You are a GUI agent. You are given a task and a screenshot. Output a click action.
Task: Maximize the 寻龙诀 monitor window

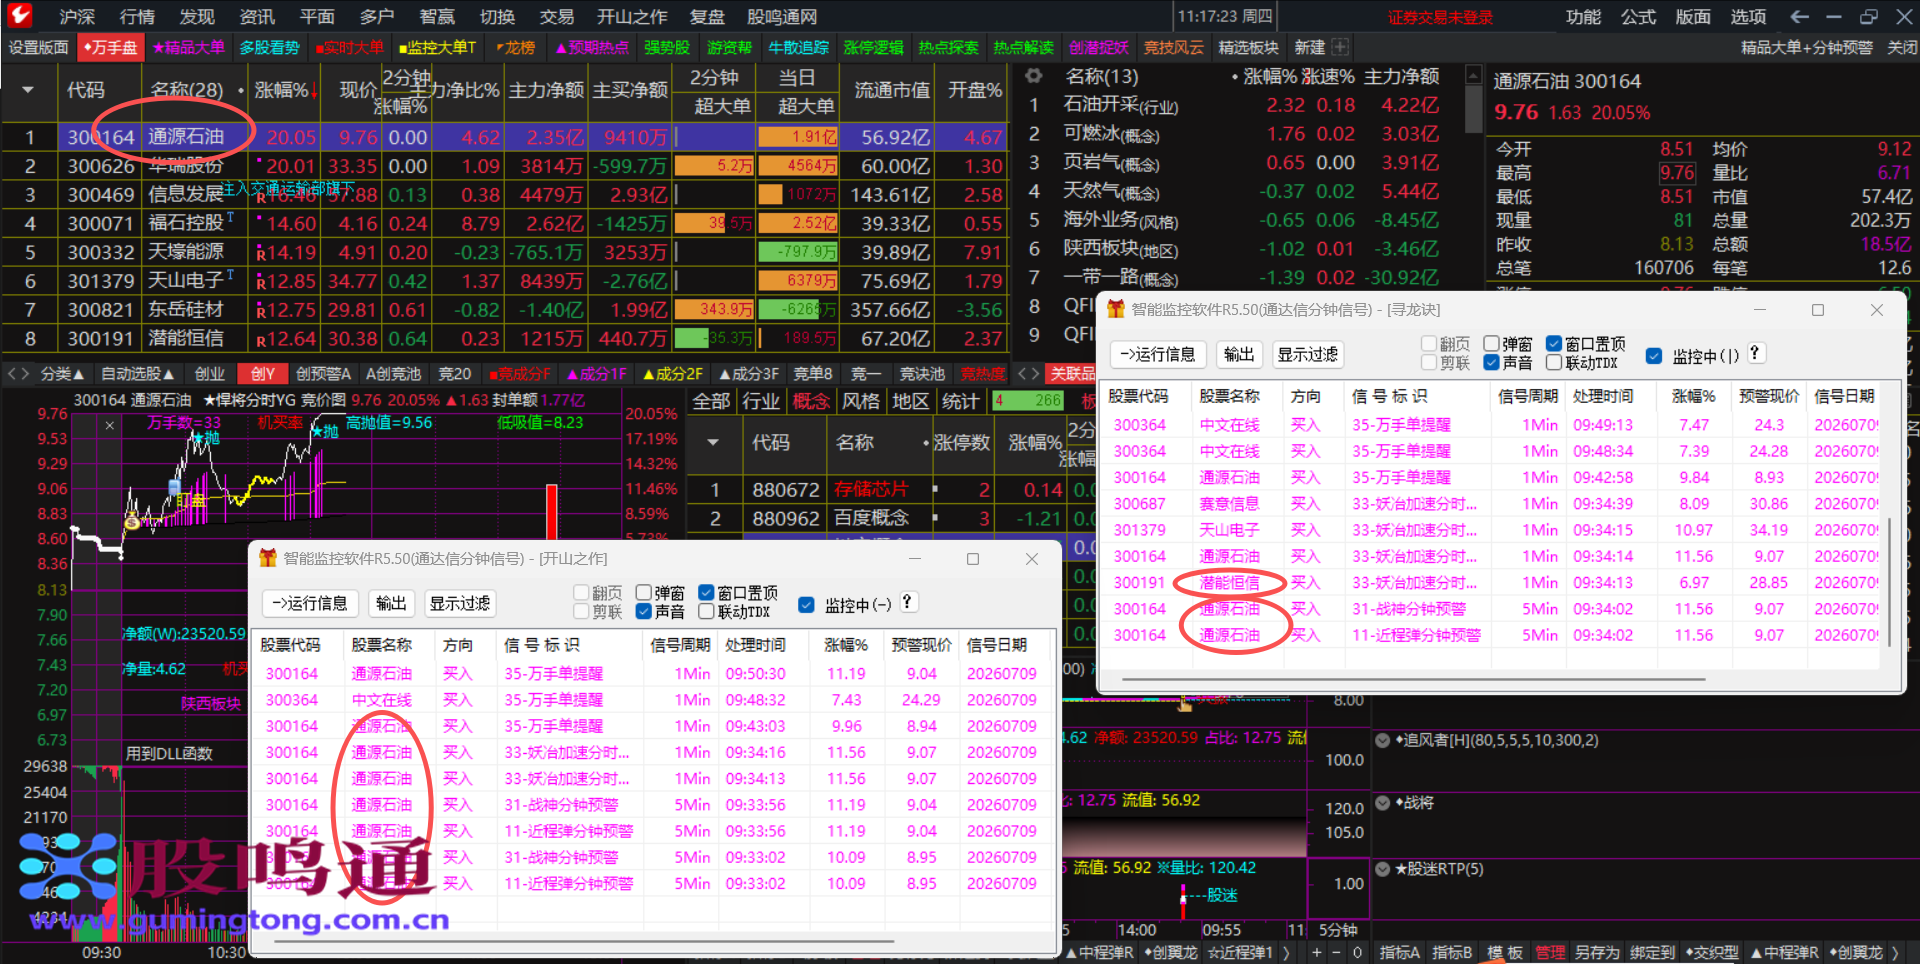1818,310
